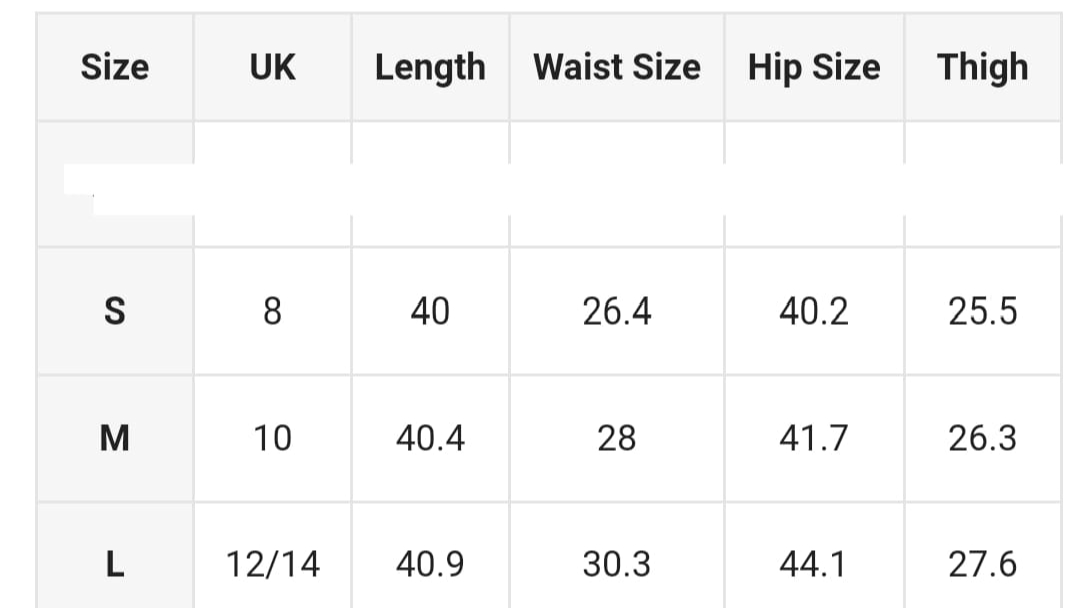This screenshot has width=1080, height=608.
Task: Click the UK 12/14 cell
Action: pyautogui.click(x=272, y=564)
